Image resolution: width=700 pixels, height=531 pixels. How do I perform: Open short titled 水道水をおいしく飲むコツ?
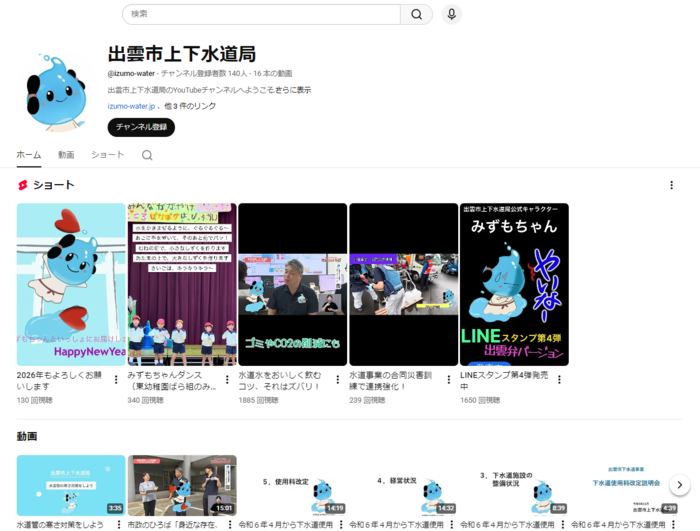[279, 380]
